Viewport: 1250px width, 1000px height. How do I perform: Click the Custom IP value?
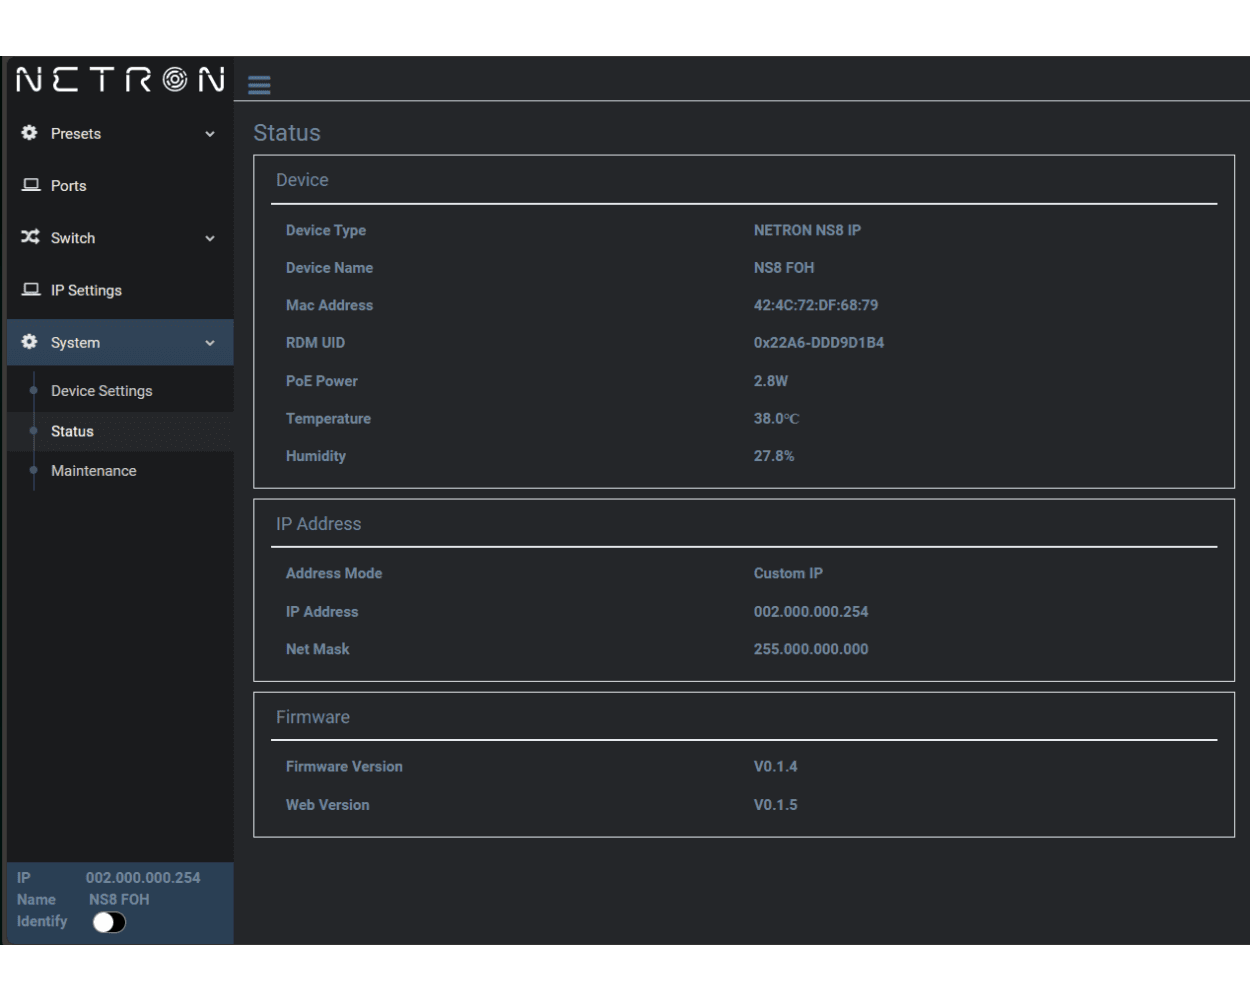tap(788, 574)
